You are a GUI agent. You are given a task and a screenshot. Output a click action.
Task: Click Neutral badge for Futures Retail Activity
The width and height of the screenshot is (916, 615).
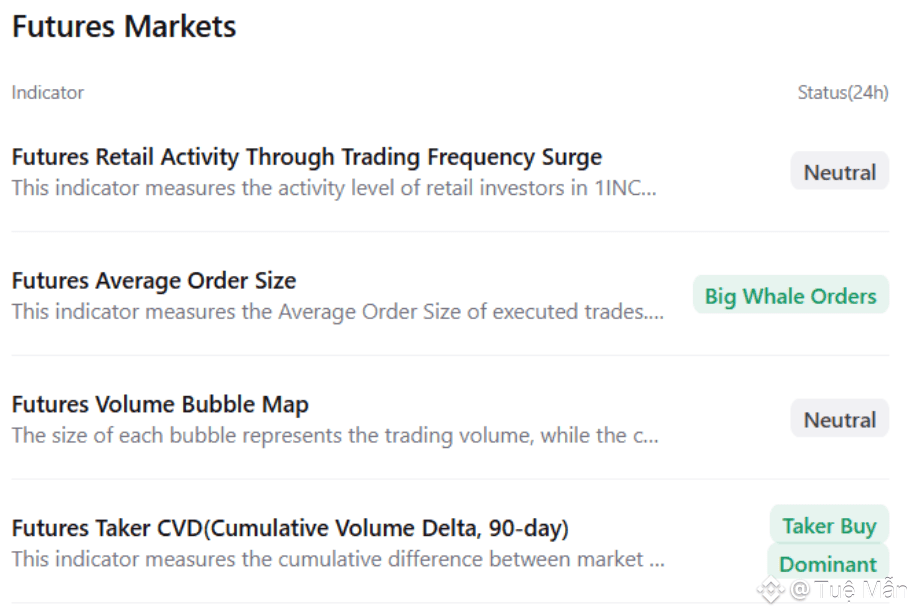(x=839, y=172)
